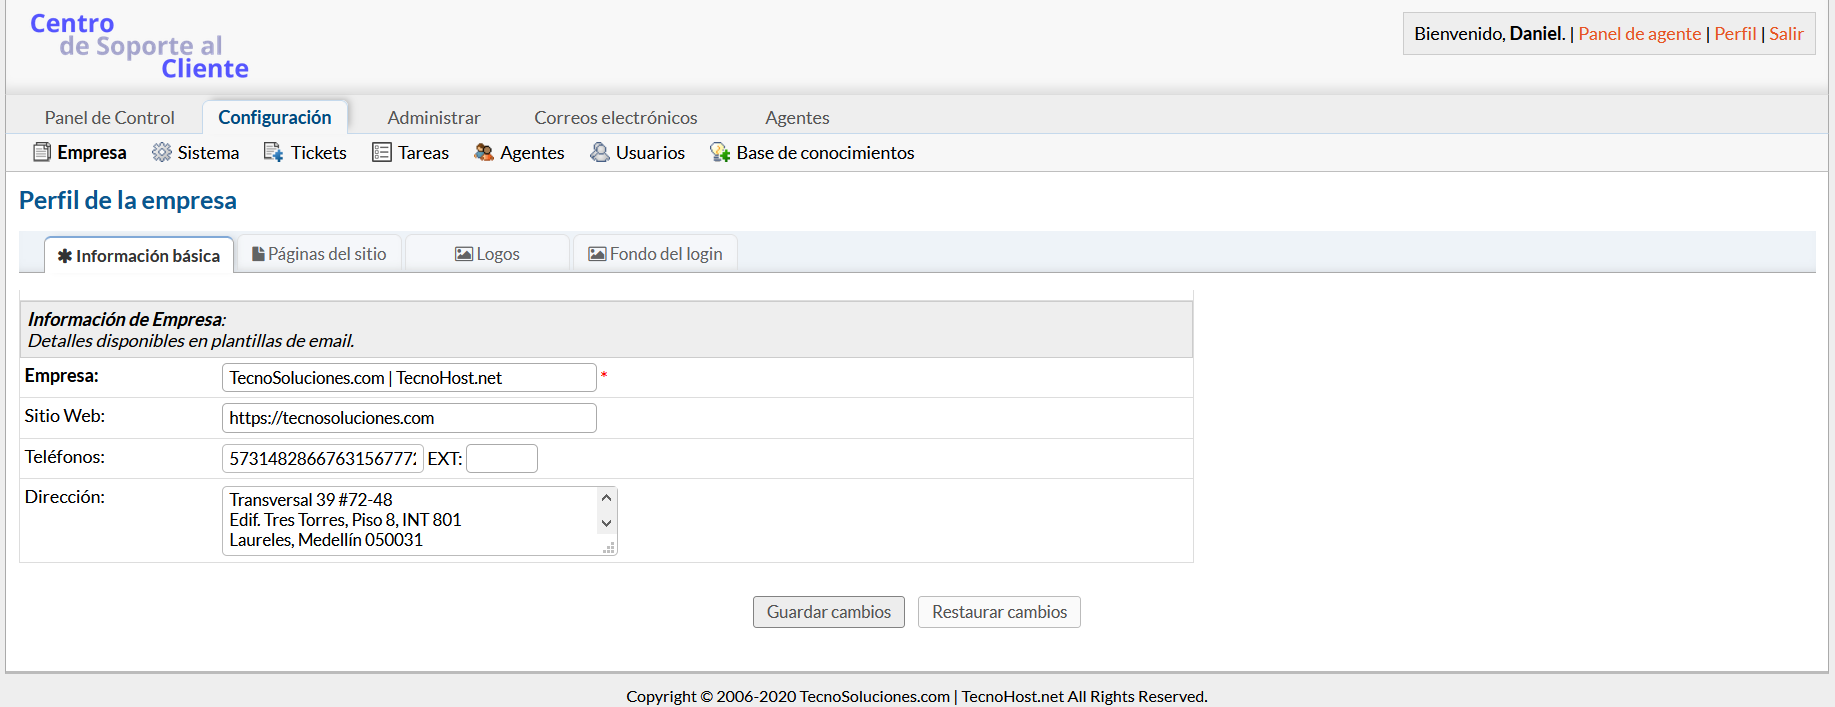Log out using the Salir link
The height and width of the screenshot is (707, 1835).
click(1786, 34)
